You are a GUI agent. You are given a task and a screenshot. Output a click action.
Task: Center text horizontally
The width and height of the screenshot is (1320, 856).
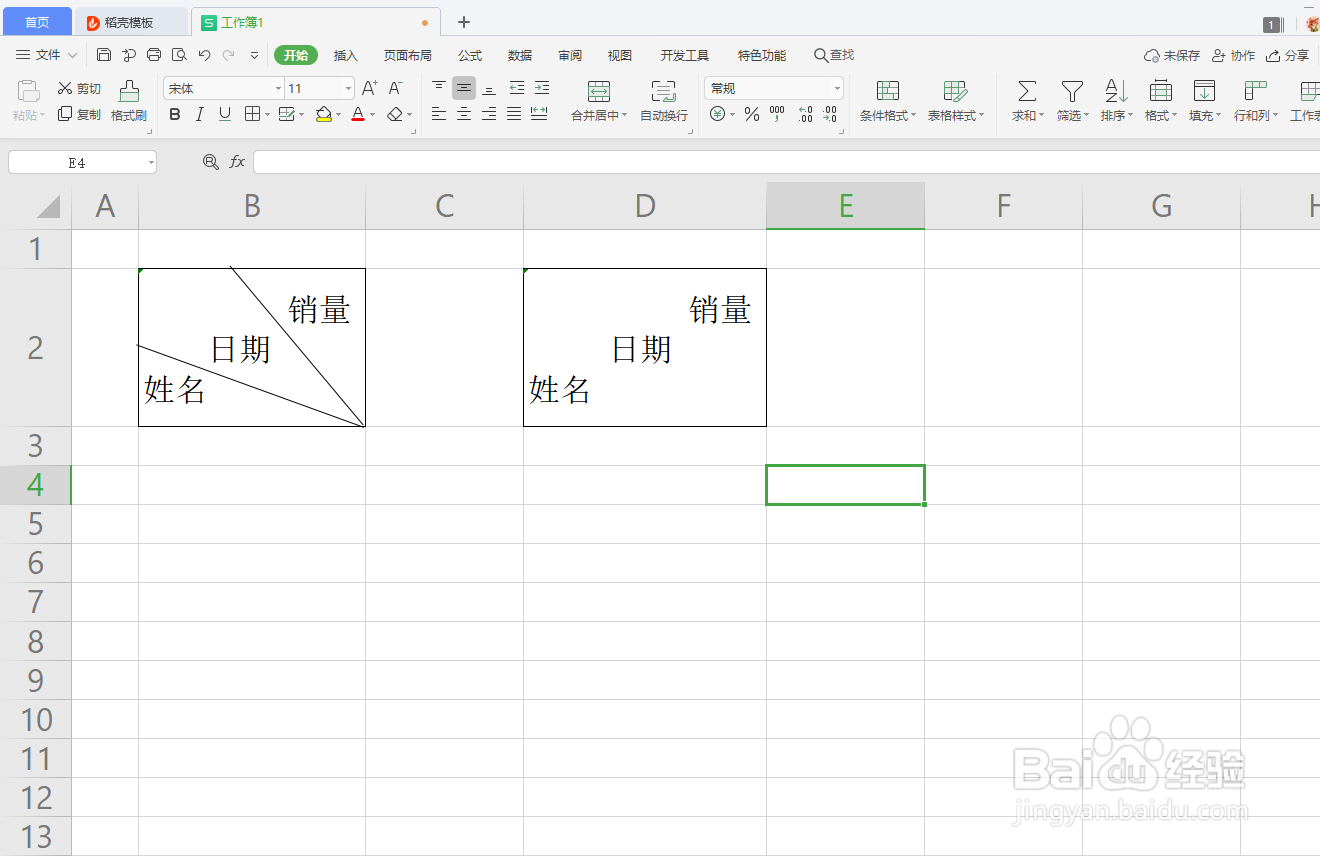[464, 114]
